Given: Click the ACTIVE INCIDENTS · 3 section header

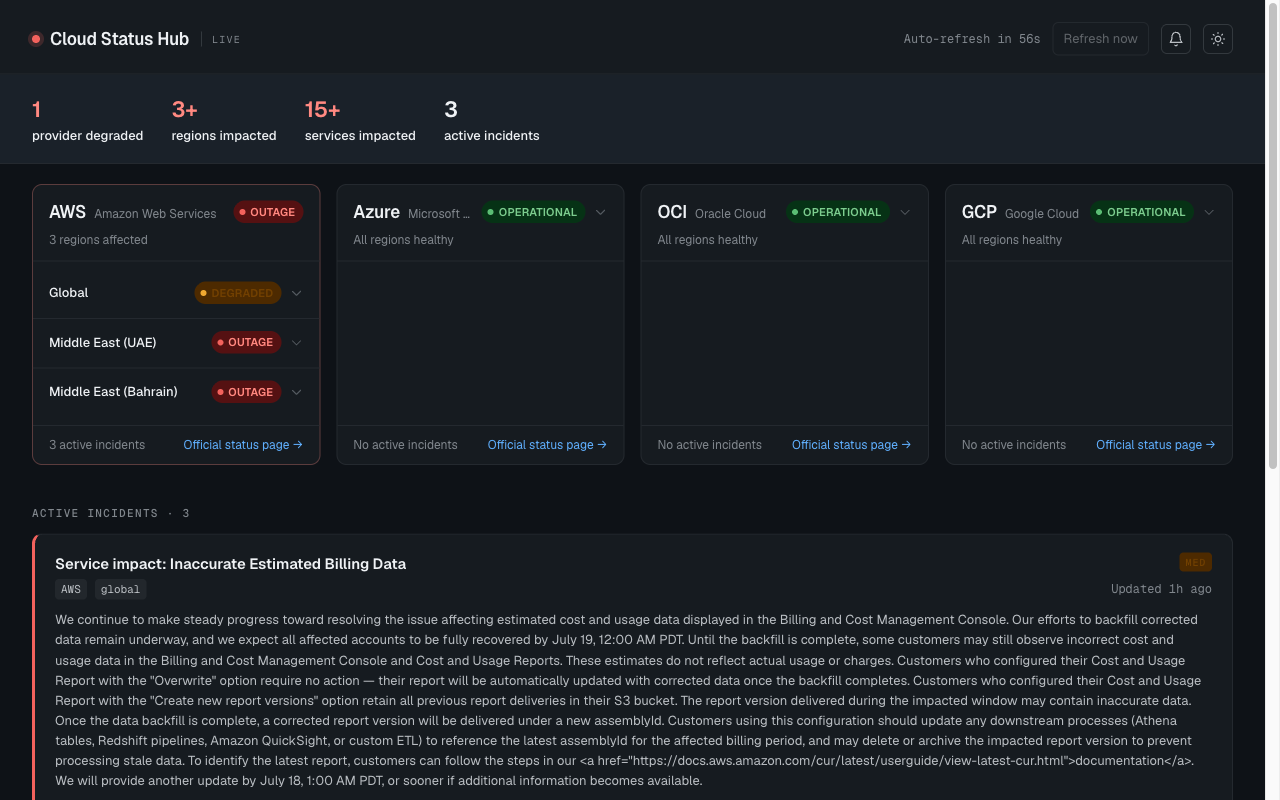Looking at the screenshot, I should coord(111,513).
